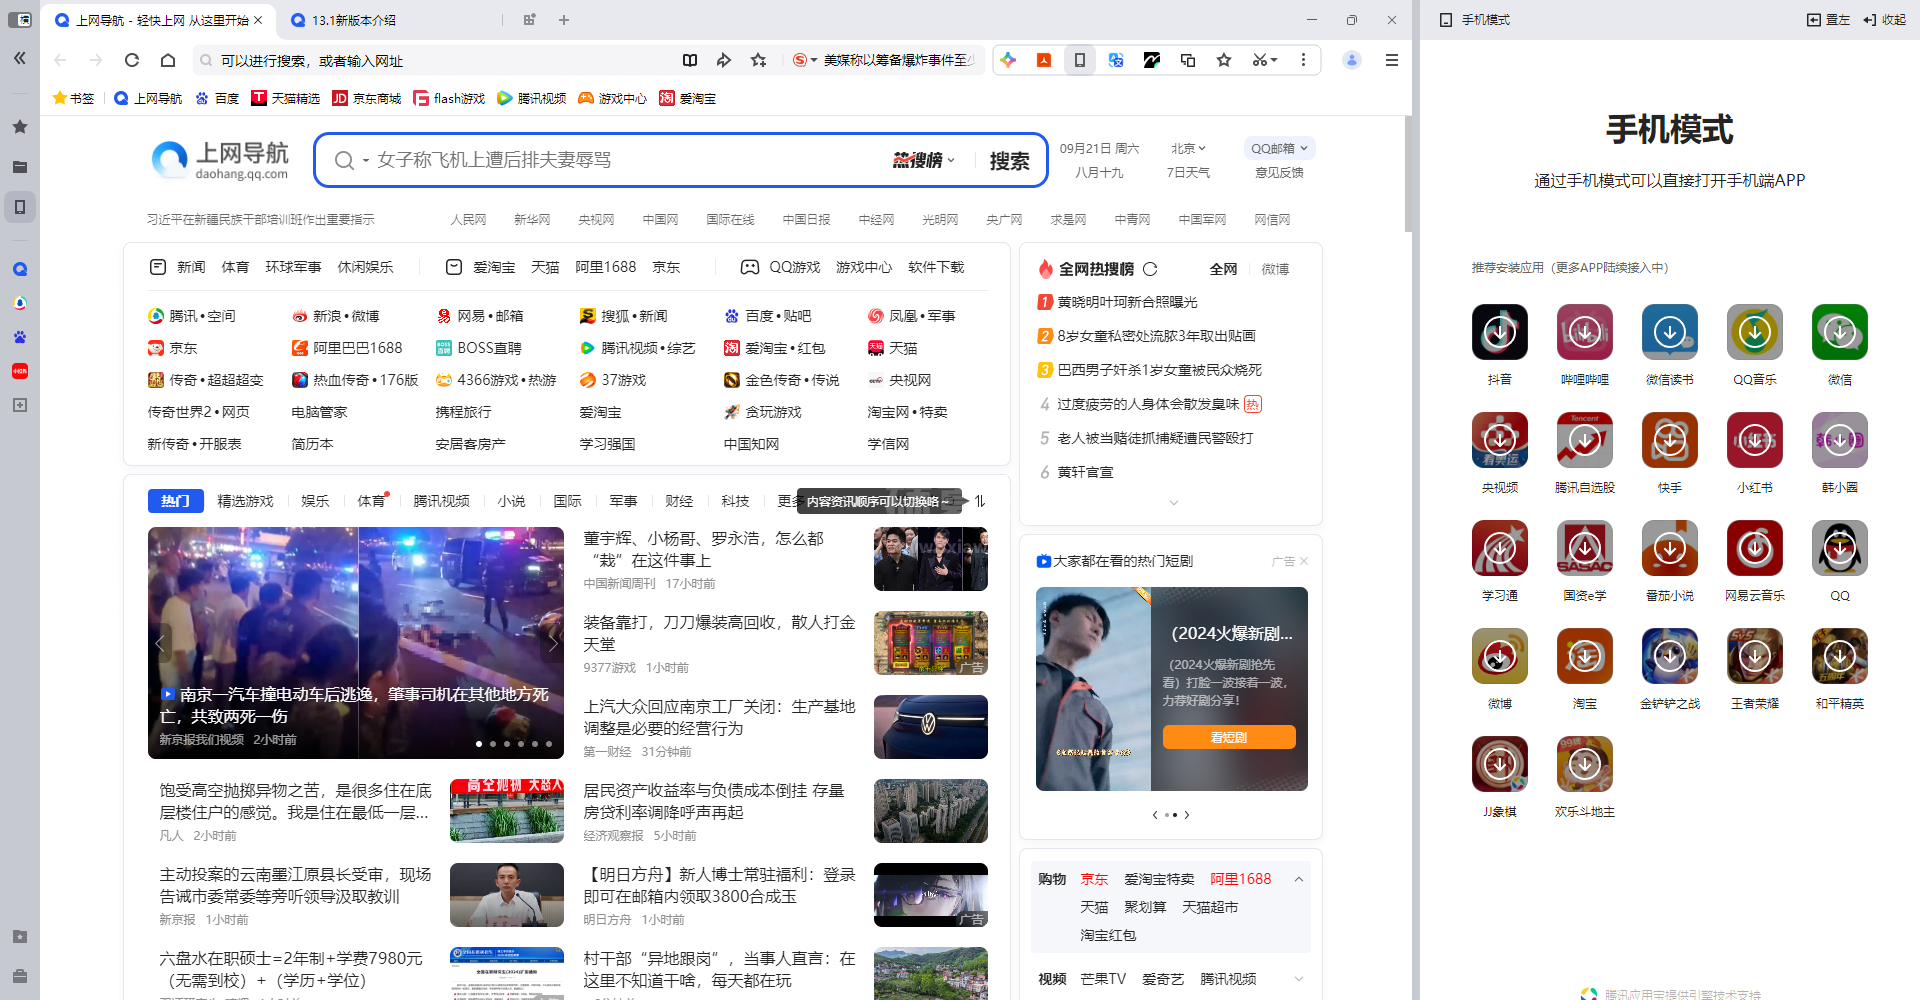This screenshot has width=1920, height=1000.
Task: Open the three-dot more tools menu
Action: [1303, 60]
